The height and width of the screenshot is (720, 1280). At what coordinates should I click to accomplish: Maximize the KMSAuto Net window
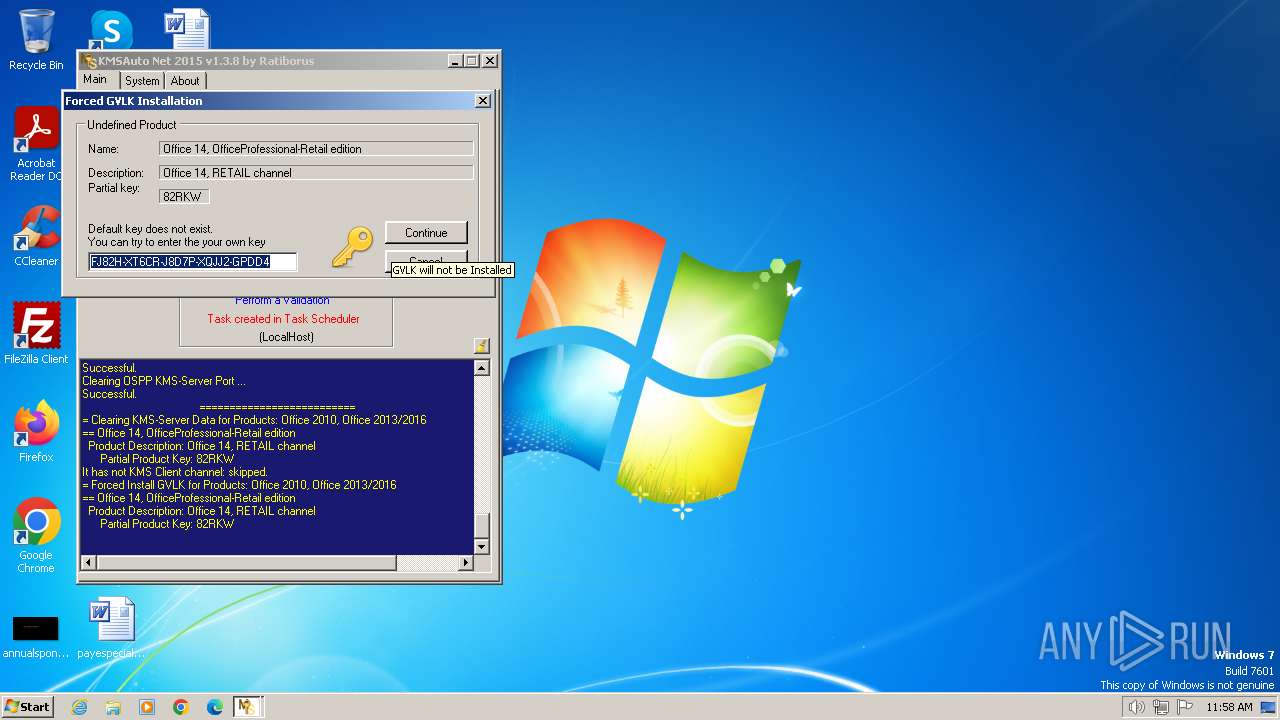(x=472, y=61)
